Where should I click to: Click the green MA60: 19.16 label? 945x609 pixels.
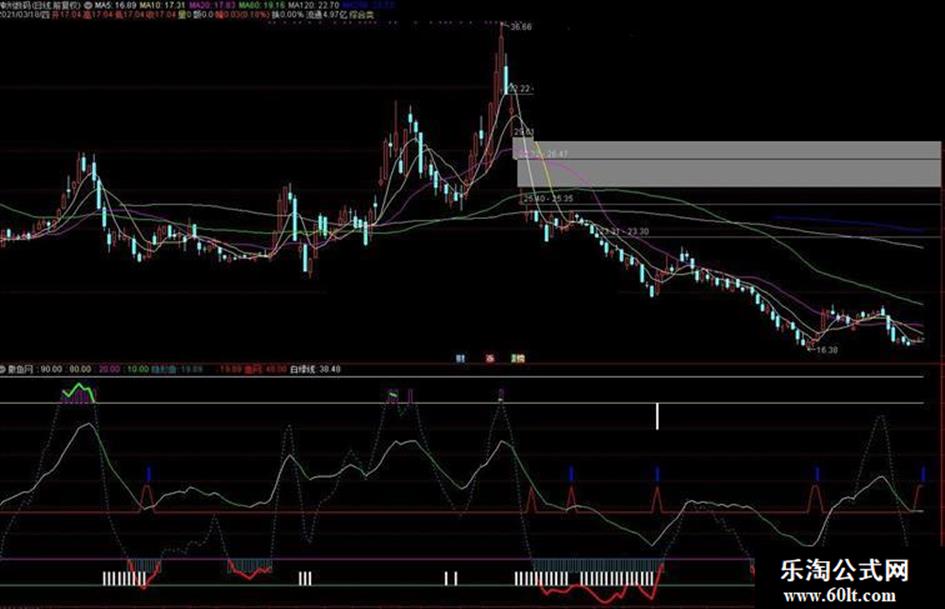click(260, 5)
